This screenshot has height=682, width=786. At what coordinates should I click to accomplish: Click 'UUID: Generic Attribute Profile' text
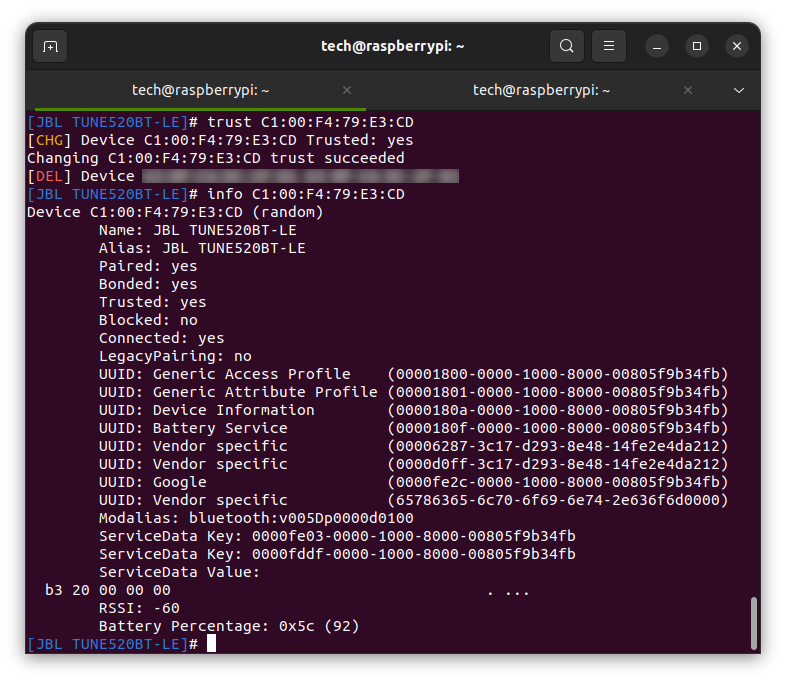coord(238,392)
